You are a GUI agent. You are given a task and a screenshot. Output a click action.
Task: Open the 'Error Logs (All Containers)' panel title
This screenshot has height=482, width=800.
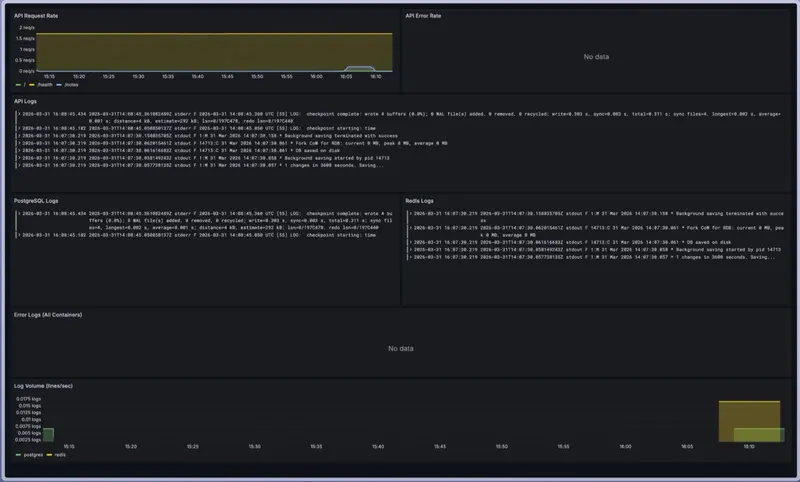click(48, 315)
